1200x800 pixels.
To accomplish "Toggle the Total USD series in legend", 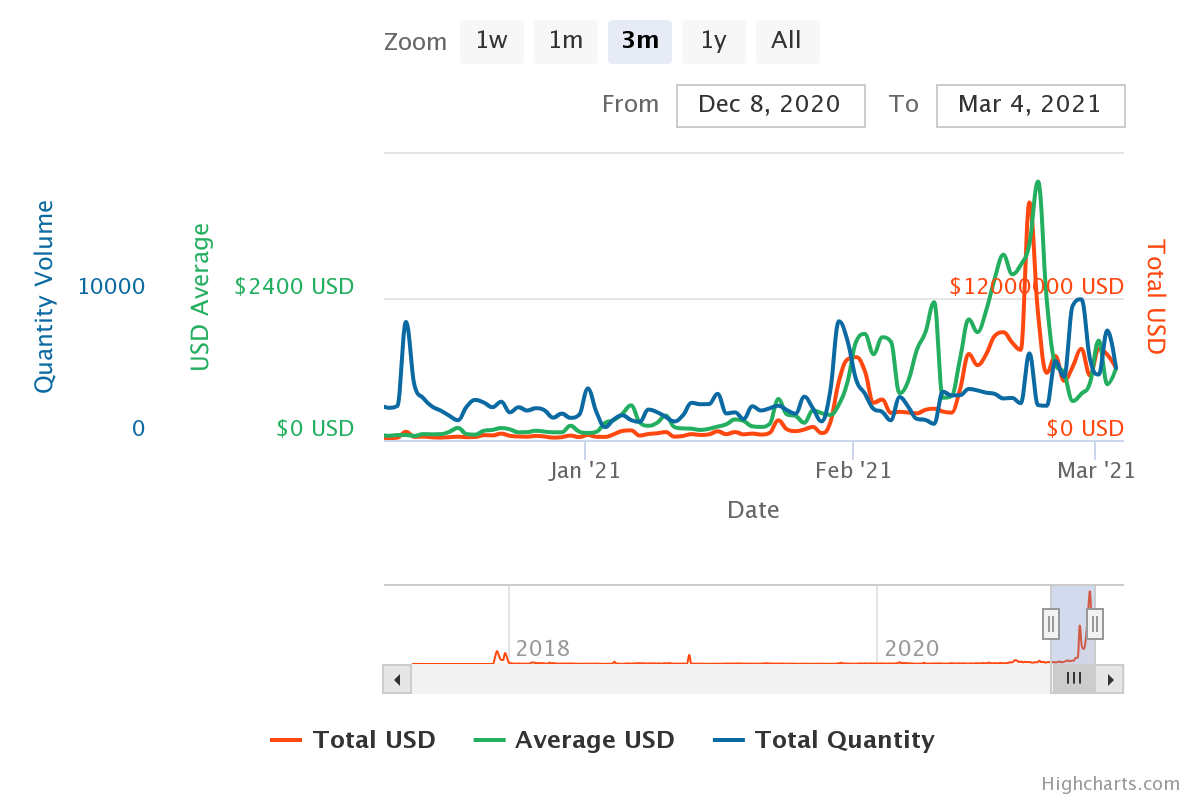I will point(353,740).
